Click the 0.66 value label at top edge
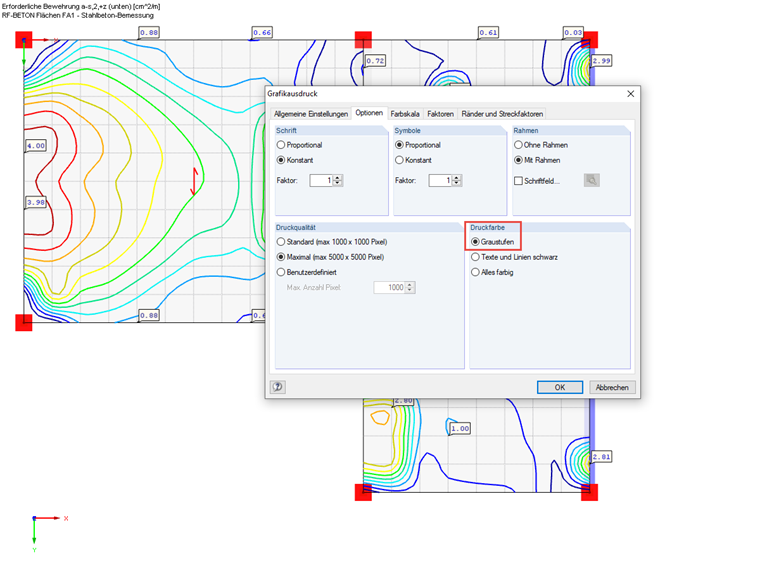 point(262,32)
